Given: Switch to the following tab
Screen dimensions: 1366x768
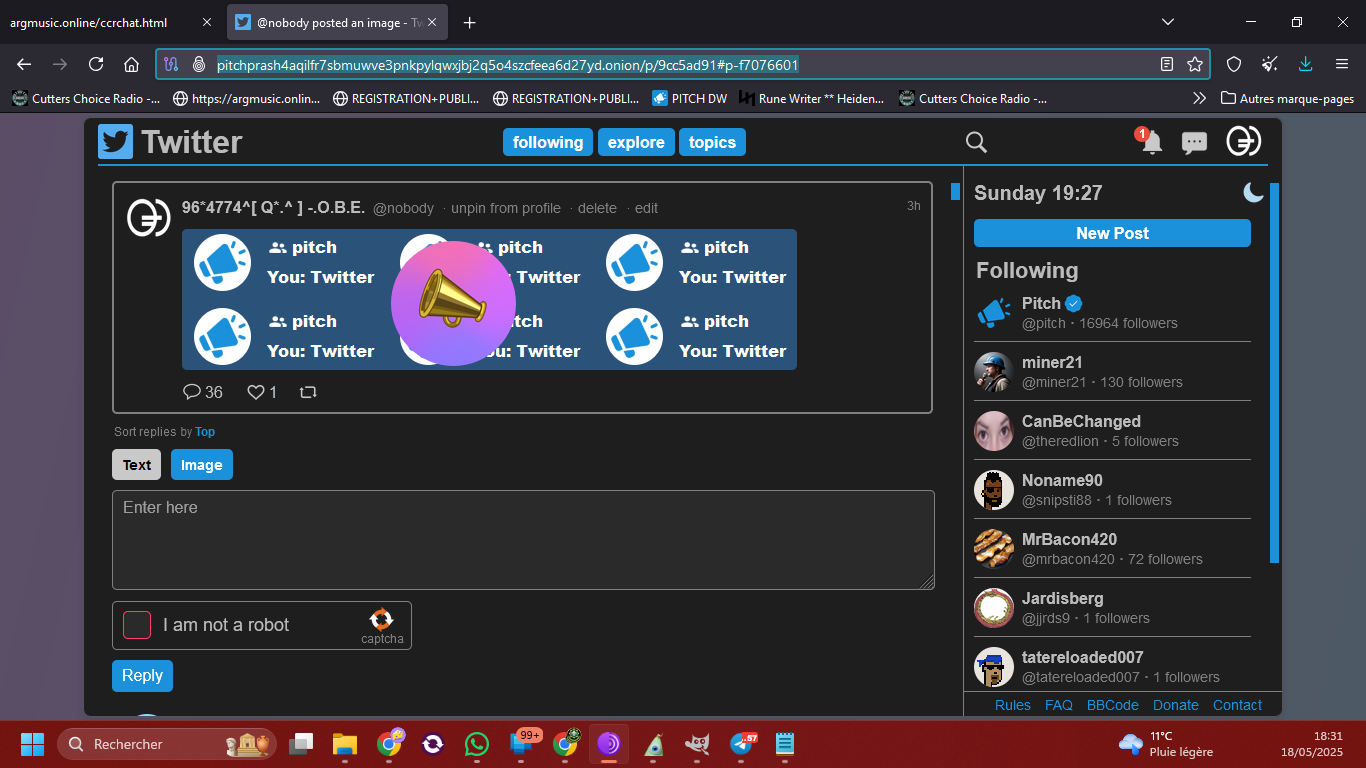Looking at the screenshot, I should [548, 142].
